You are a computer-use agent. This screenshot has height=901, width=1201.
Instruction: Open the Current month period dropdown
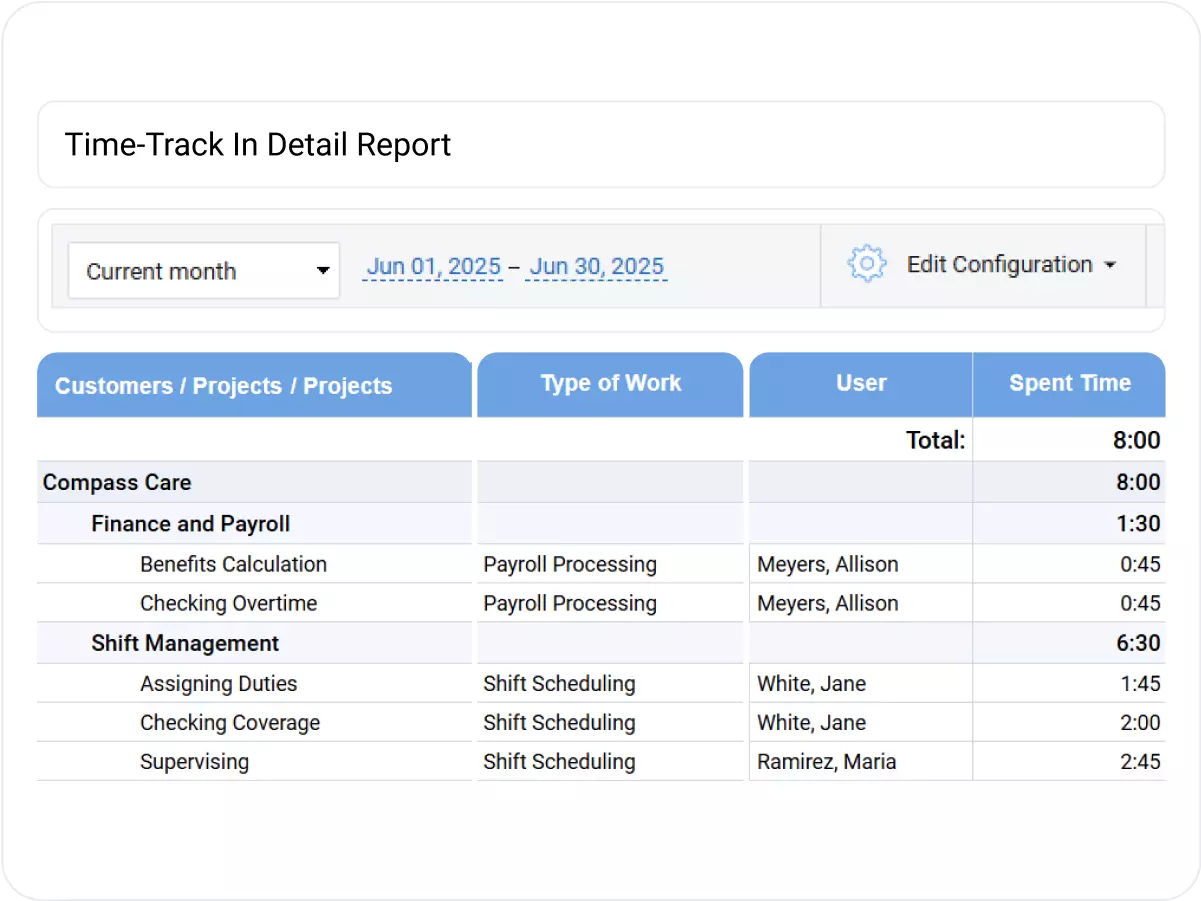pyautogui.click(x=322, y=270)
